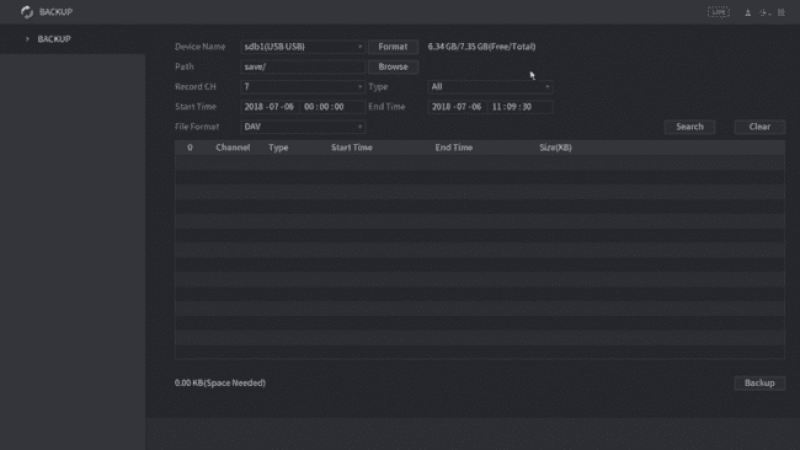Open the File Format dropdown showing DAV
800x450 pixels.
(x=303, y=127)
